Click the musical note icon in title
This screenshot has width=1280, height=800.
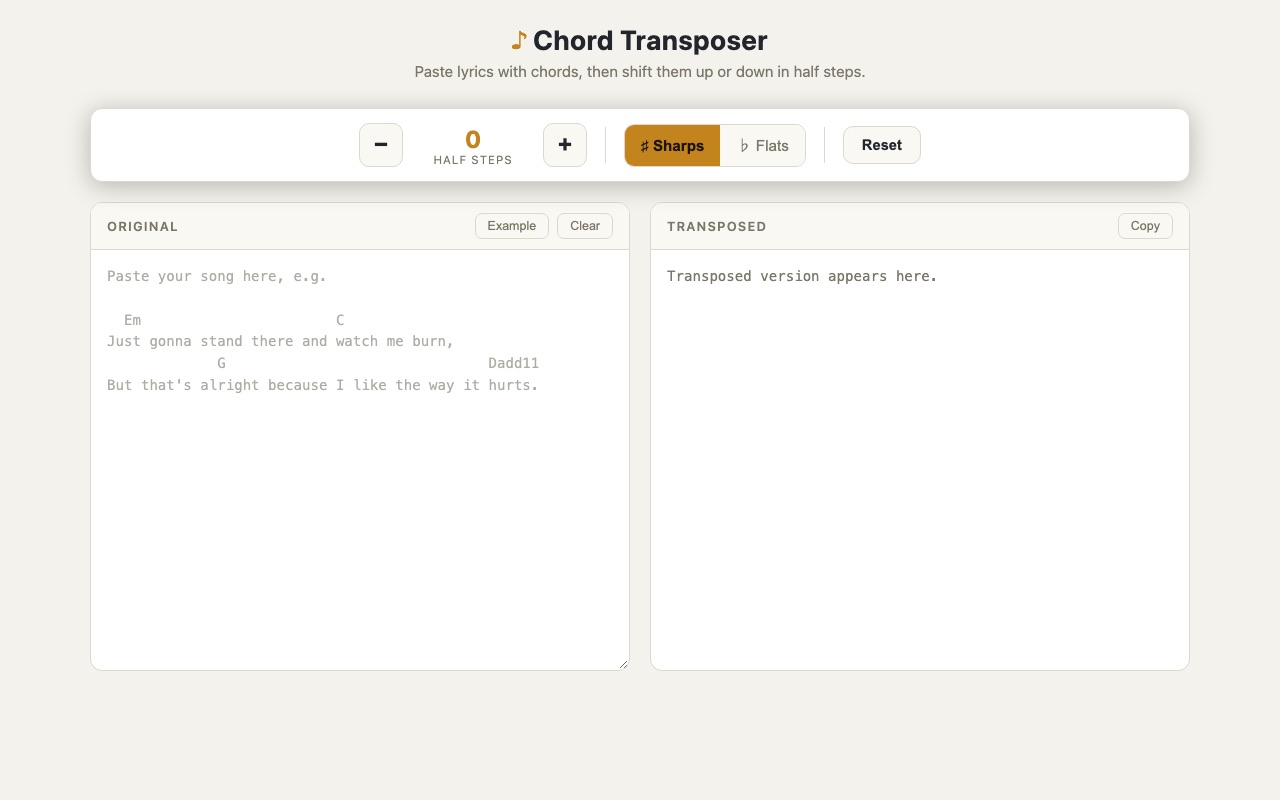click(519, 41)
